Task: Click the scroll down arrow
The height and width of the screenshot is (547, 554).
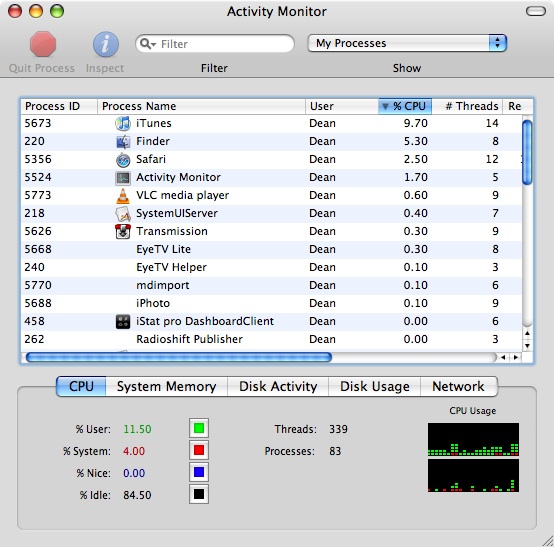Action: pos(527,346)
